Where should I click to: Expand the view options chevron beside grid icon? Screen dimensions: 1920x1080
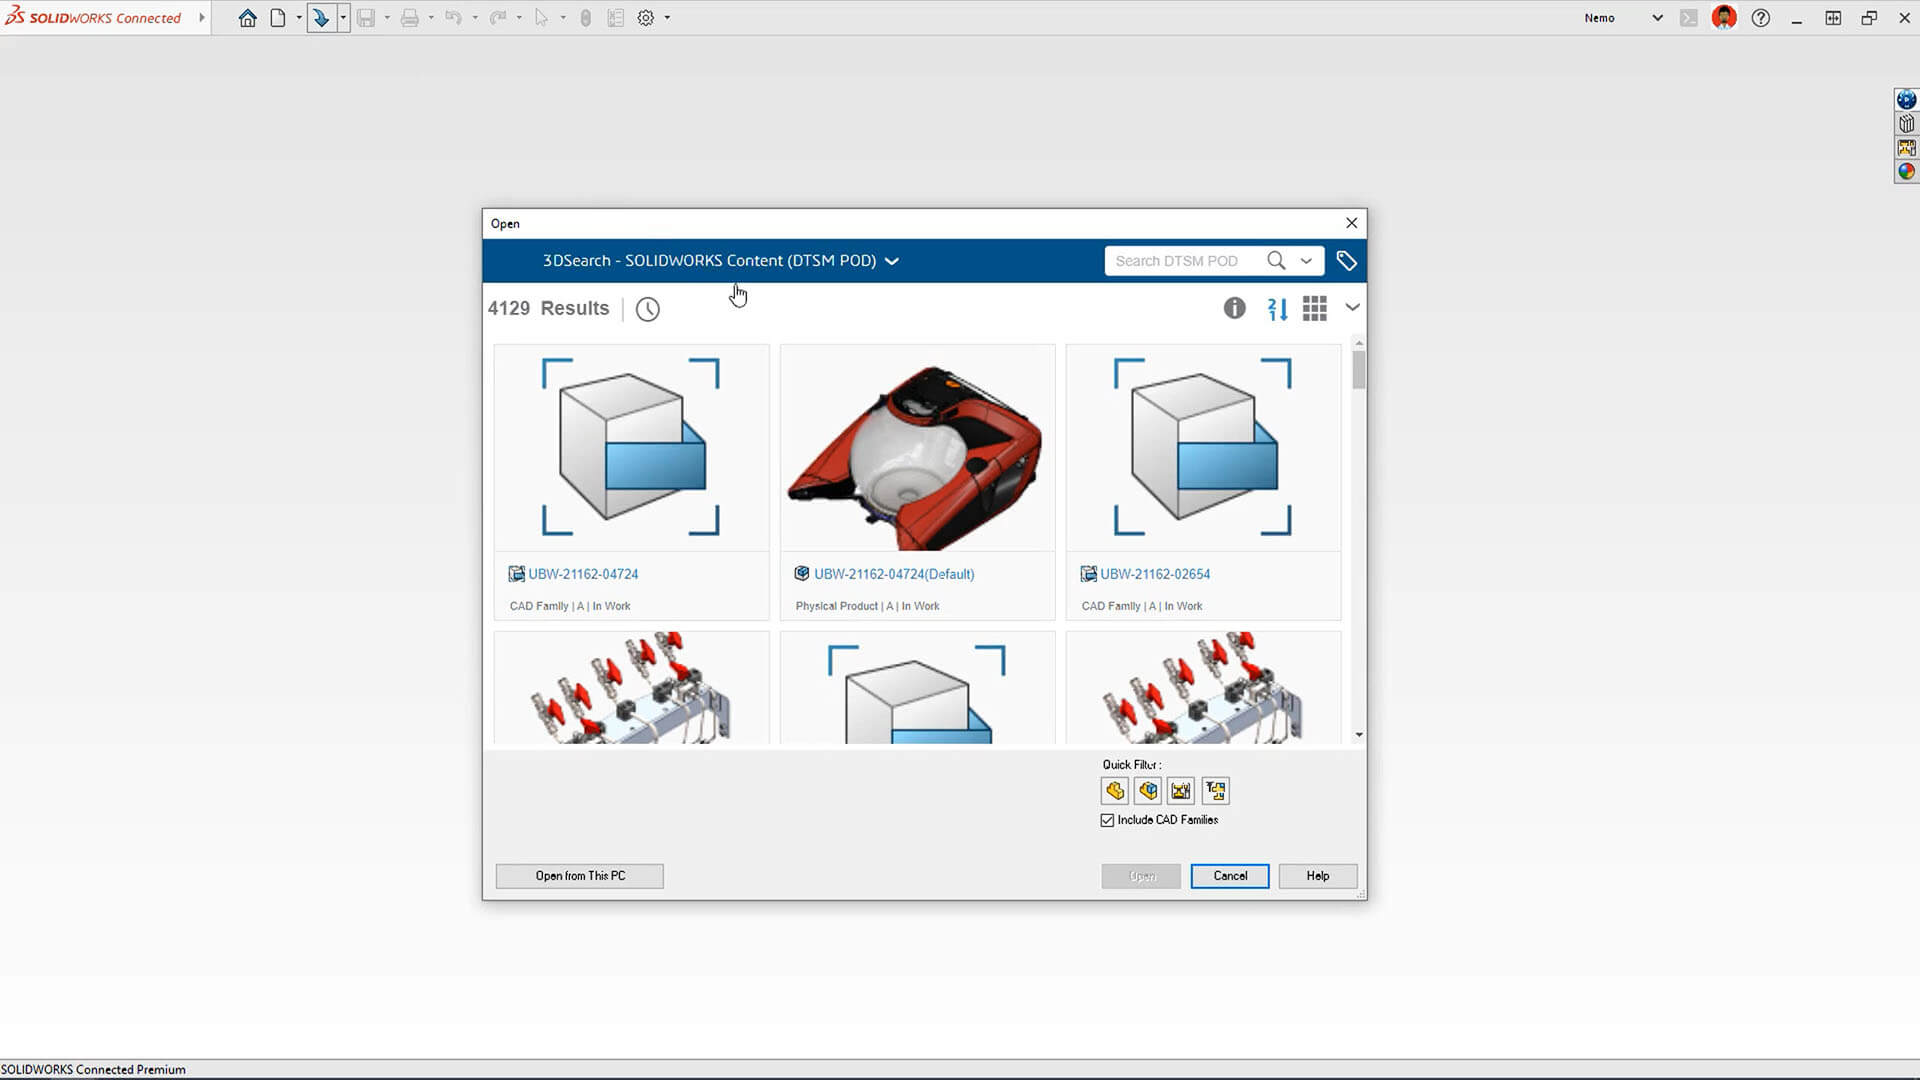(x=1352, y=308)
